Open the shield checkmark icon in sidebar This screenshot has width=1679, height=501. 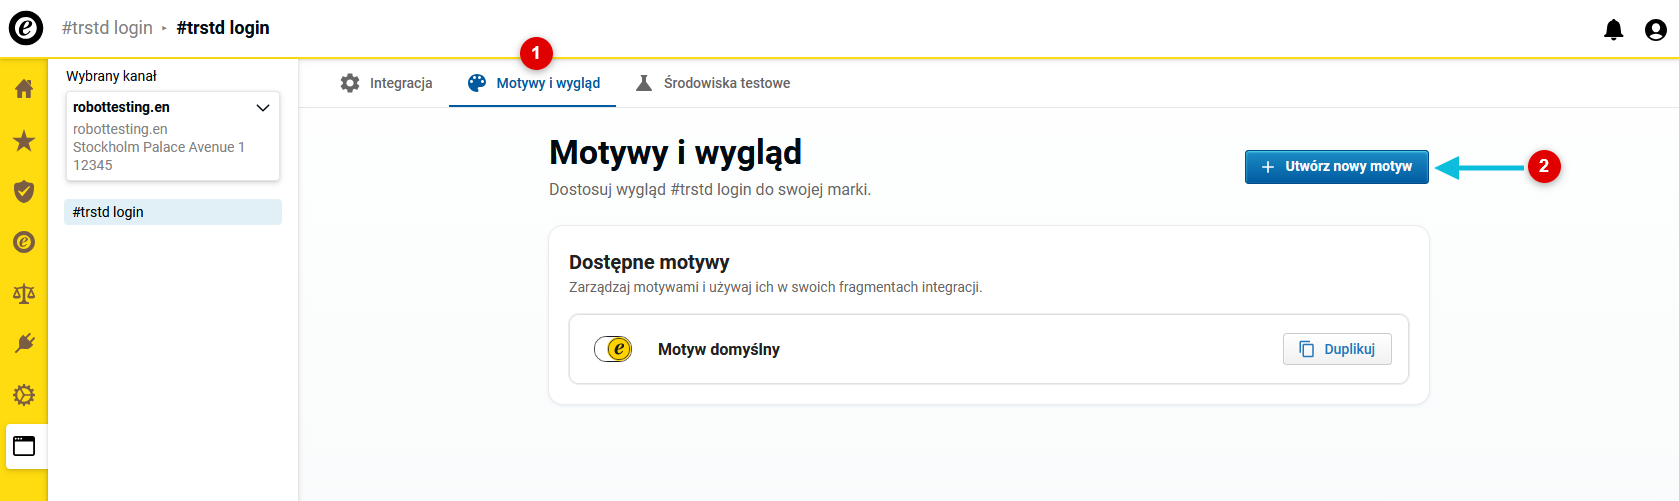24,191
